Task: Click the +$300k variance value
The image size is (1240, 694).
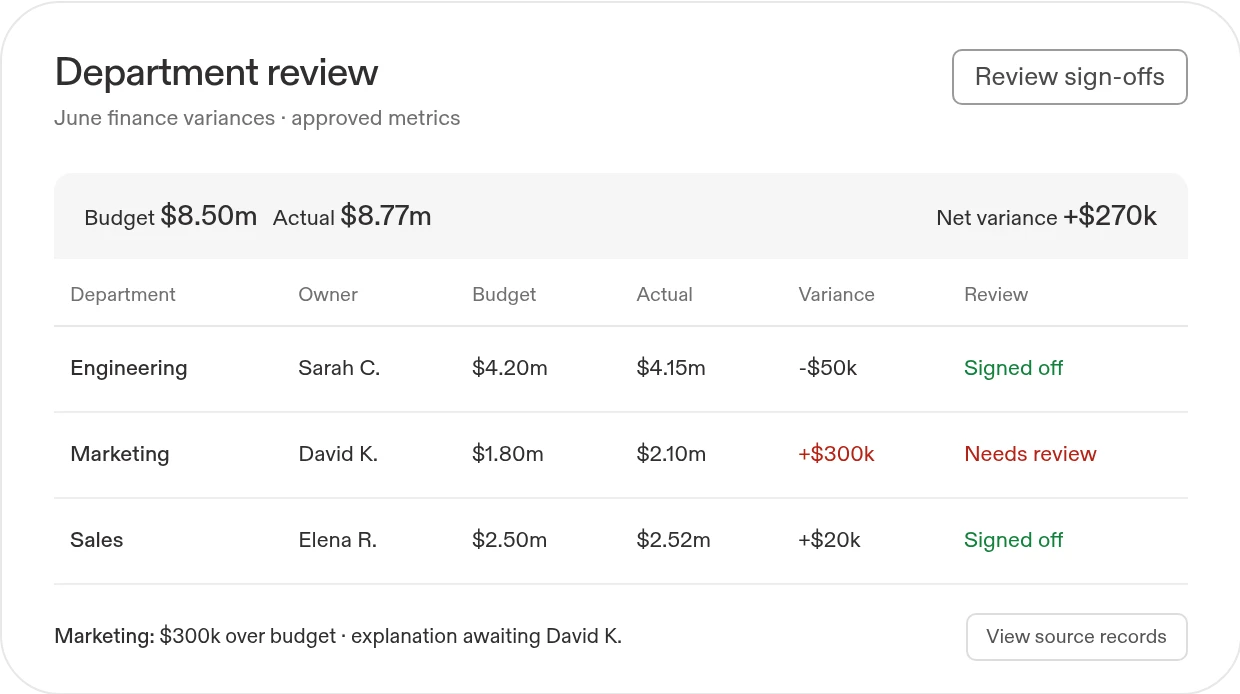Action: click(x=836, y=454)
